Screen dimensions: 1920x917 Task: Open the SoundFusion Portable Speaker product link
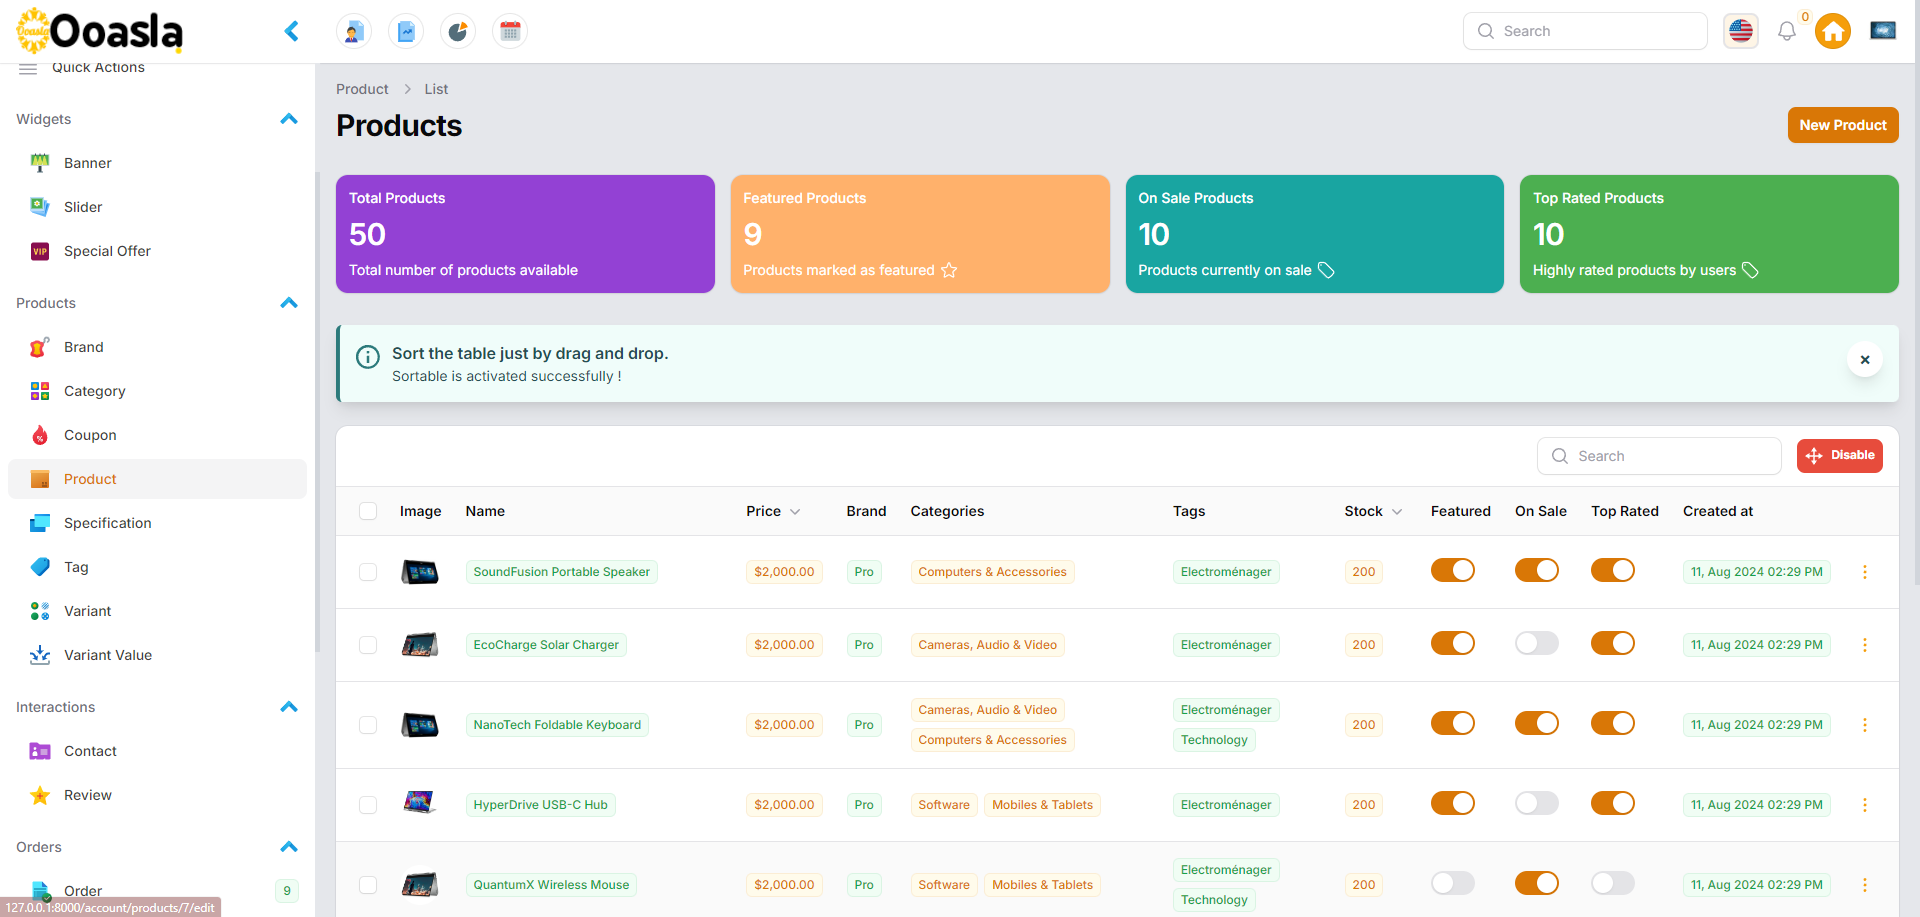(561, 572)
